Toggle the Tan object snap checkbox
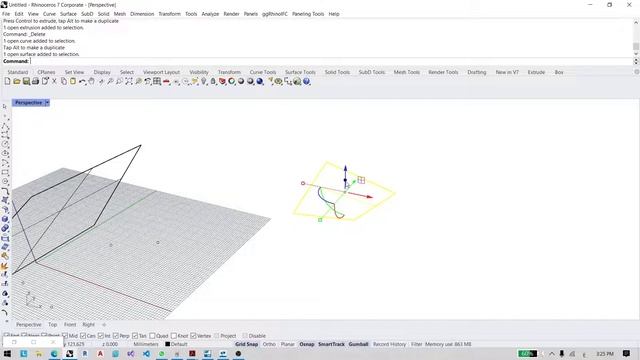The height and width of the screenshot is (360, 640). pos(135,336)
